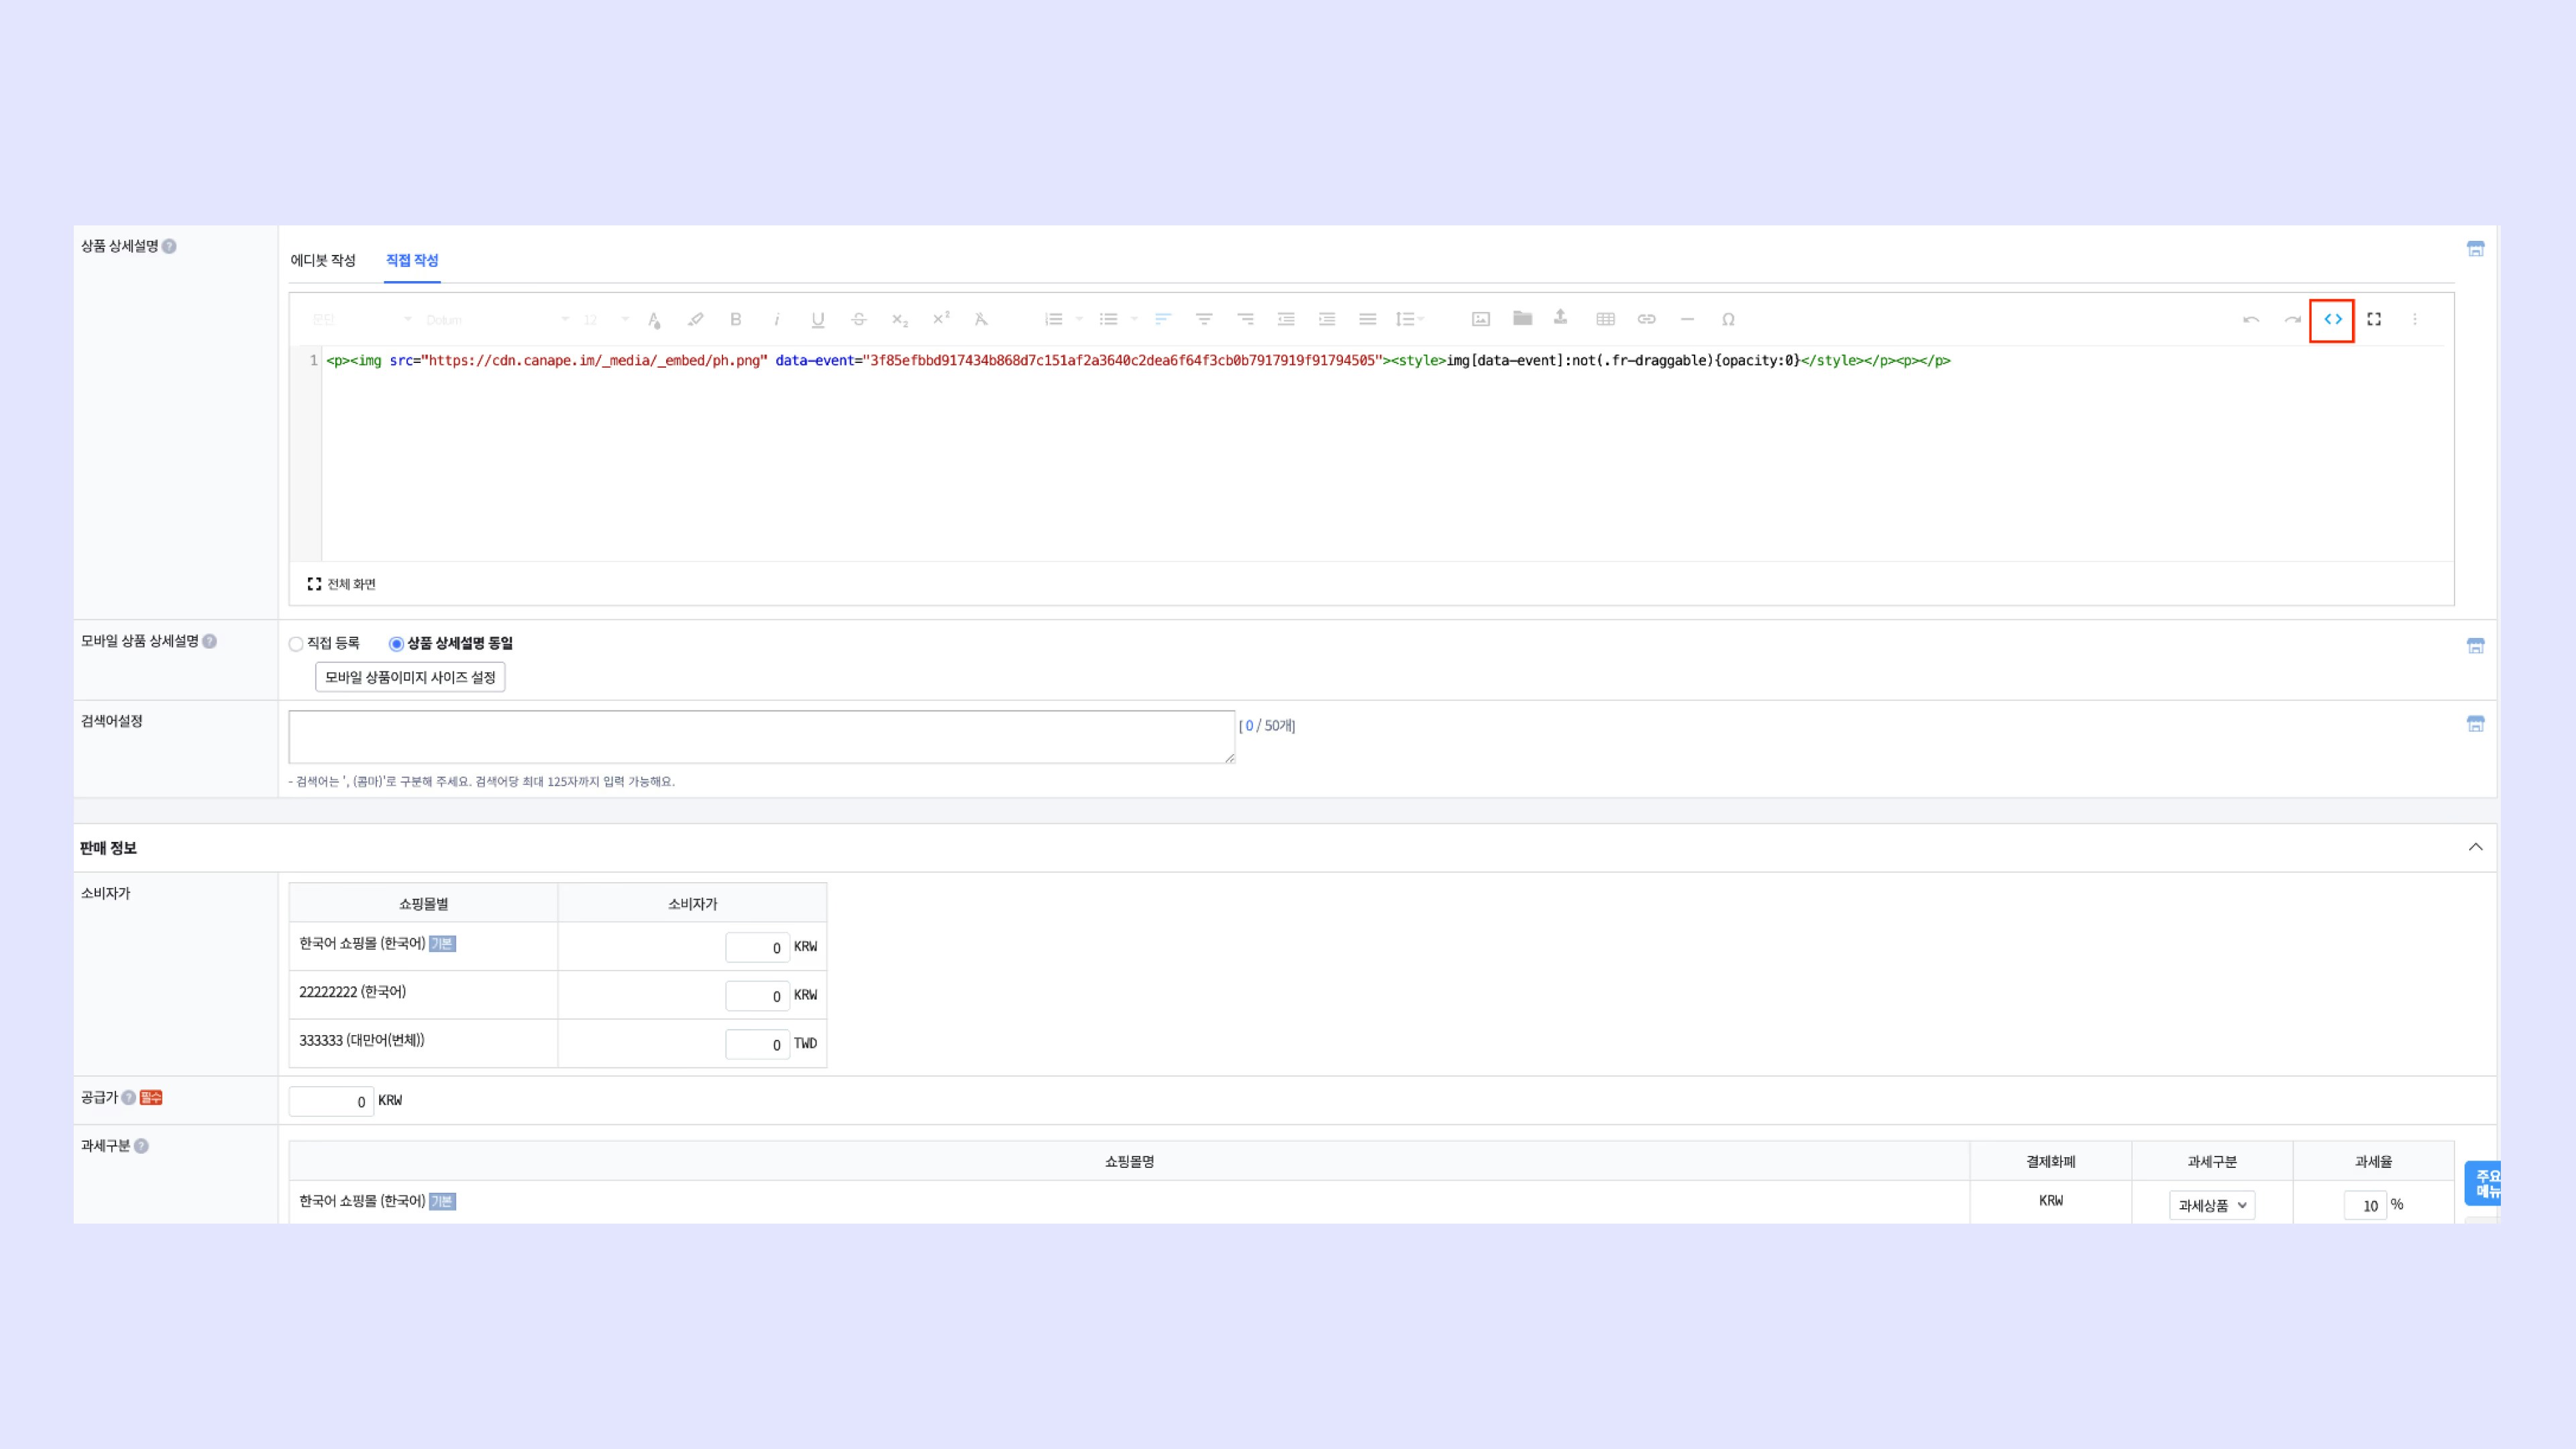Toggle the code view icon
This screenshot has height=1449, width=2576.
point(2332,320)
